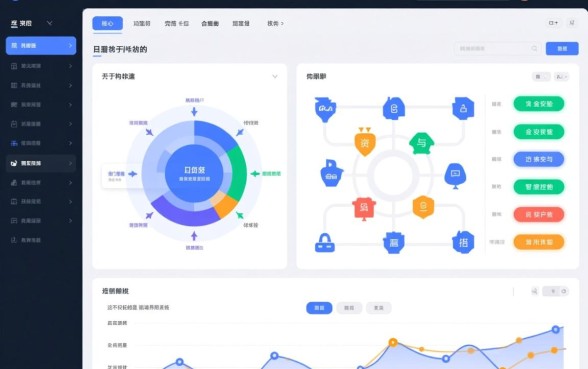Screen dimensions: 588x369
Task: Select the last gray pill above the line chart
Action: click(379, 308)
